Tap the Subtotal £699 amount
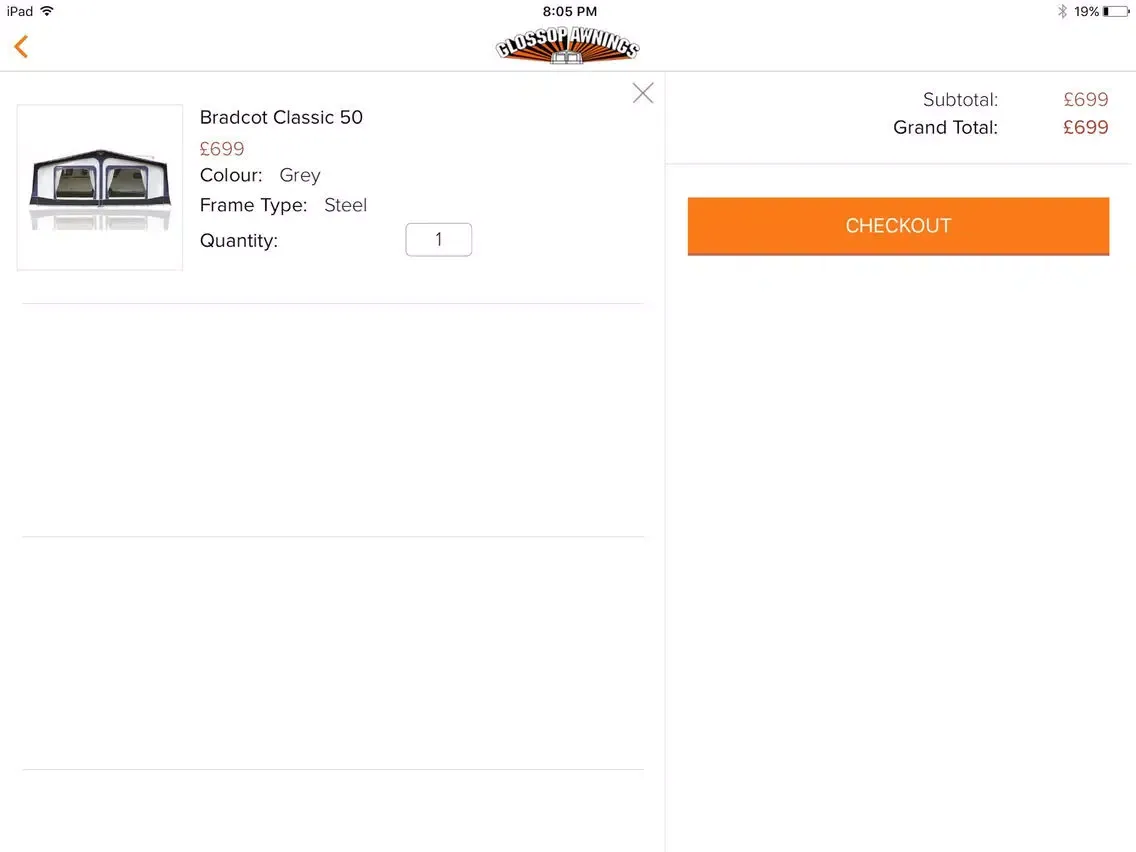Image resolution: width=1136 pixels, height=852 pixels. pos(1085,99)
